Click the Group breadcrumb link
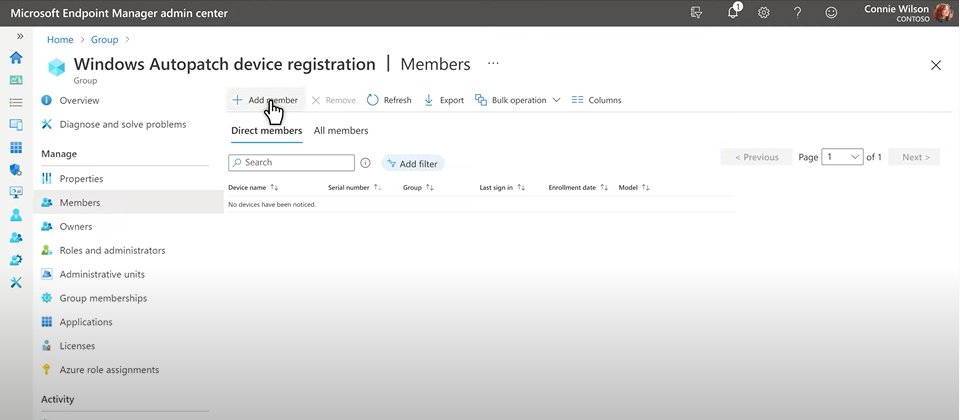The height and width of the screenshot is (420, 960). click(105, 39)
